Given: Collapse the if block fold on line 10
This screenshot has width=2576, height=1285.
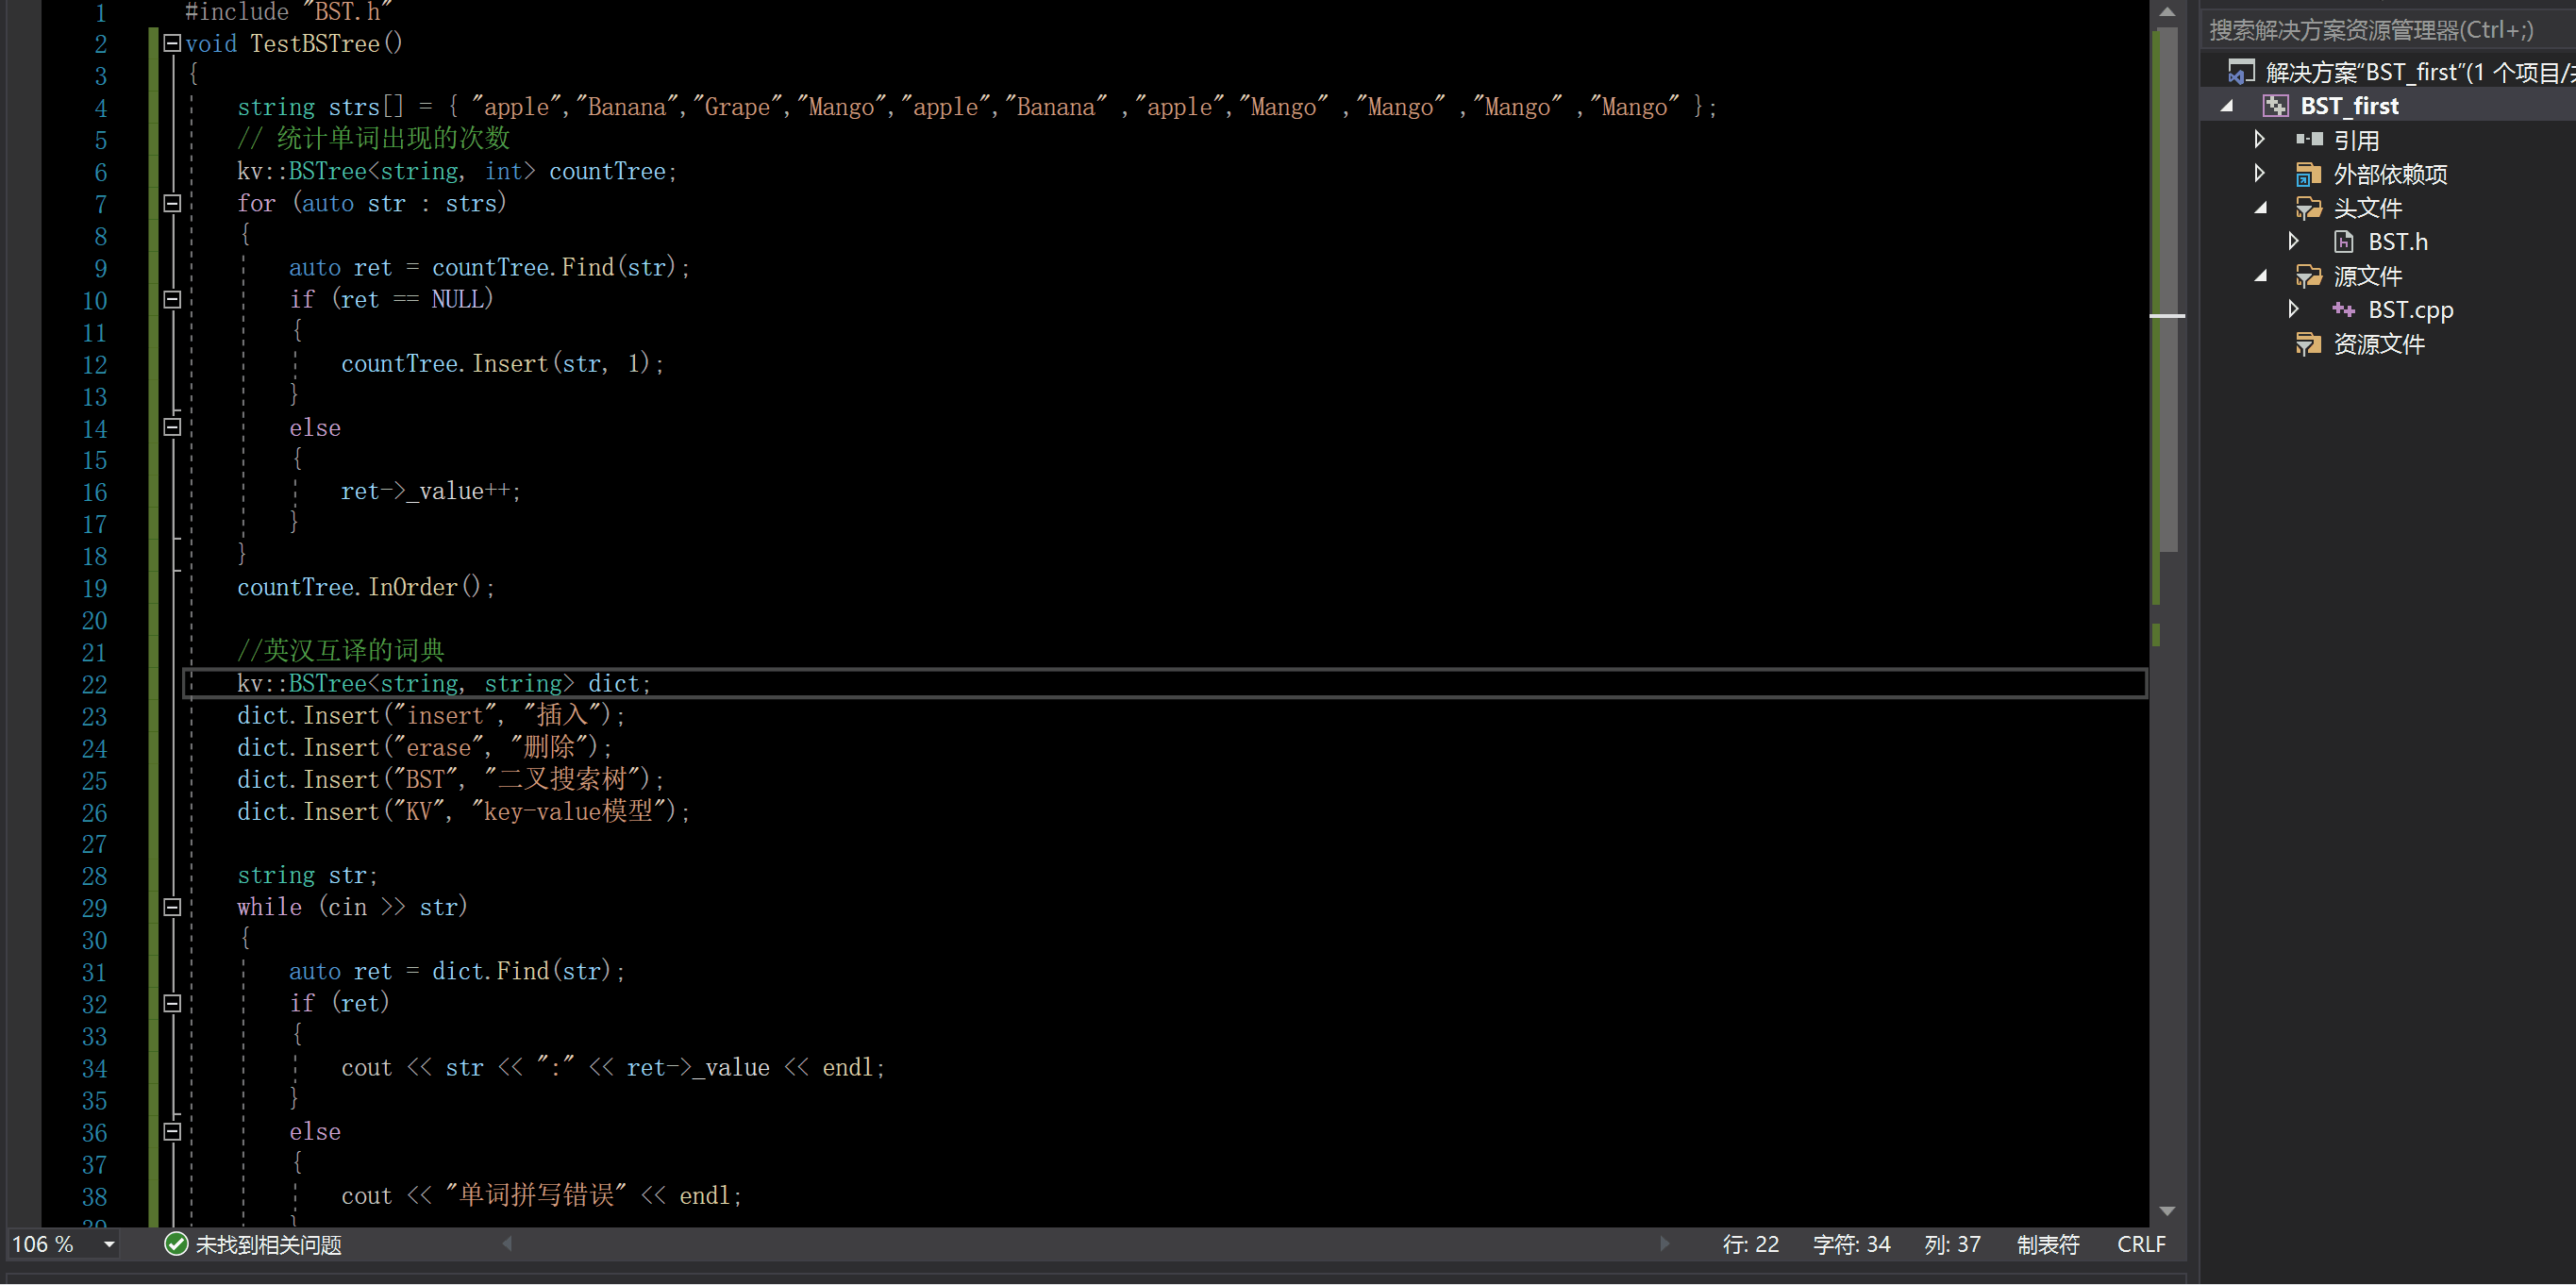Looking at the screenshot, I should pos(172,299).
